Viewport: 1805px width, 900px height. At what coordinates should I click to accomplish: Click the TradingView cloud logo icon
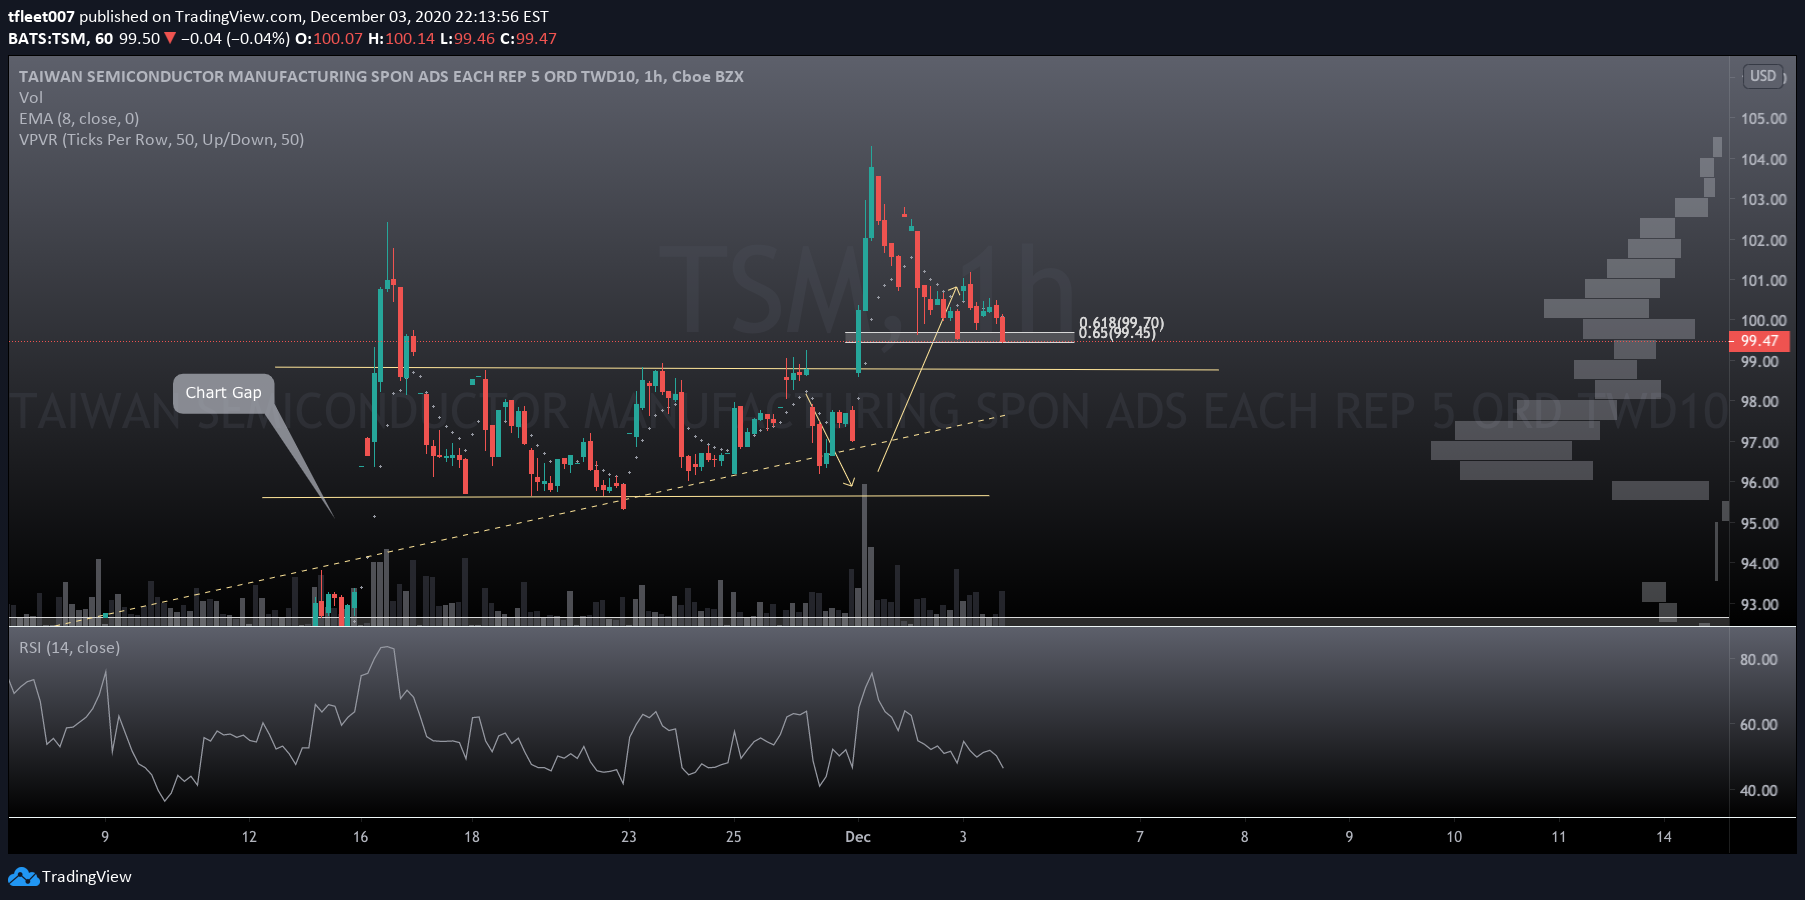(23, 877)
